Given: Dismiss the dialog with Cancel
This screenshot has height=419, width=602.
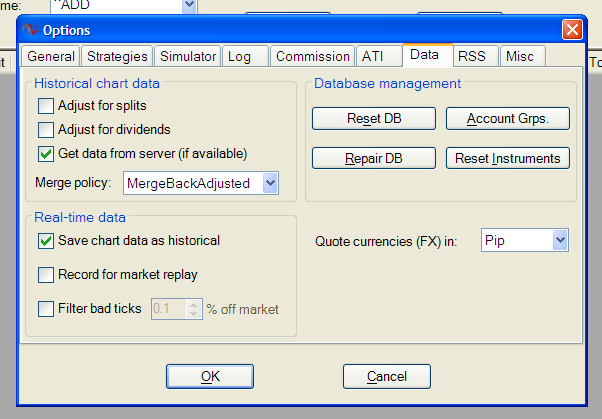Looking at the screenshot, I should click(x=387, y=376).
